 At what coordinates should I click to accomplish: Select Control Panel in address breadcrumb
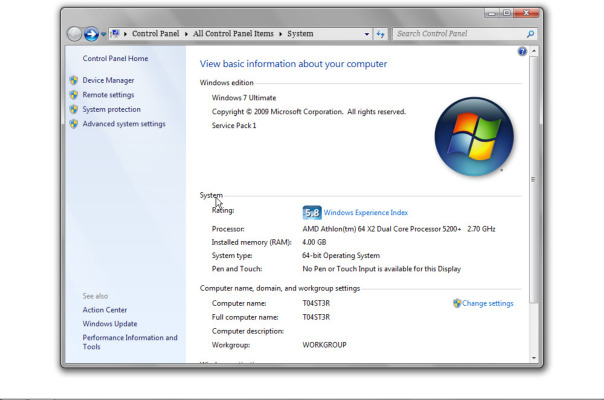(x=156, y=34)
